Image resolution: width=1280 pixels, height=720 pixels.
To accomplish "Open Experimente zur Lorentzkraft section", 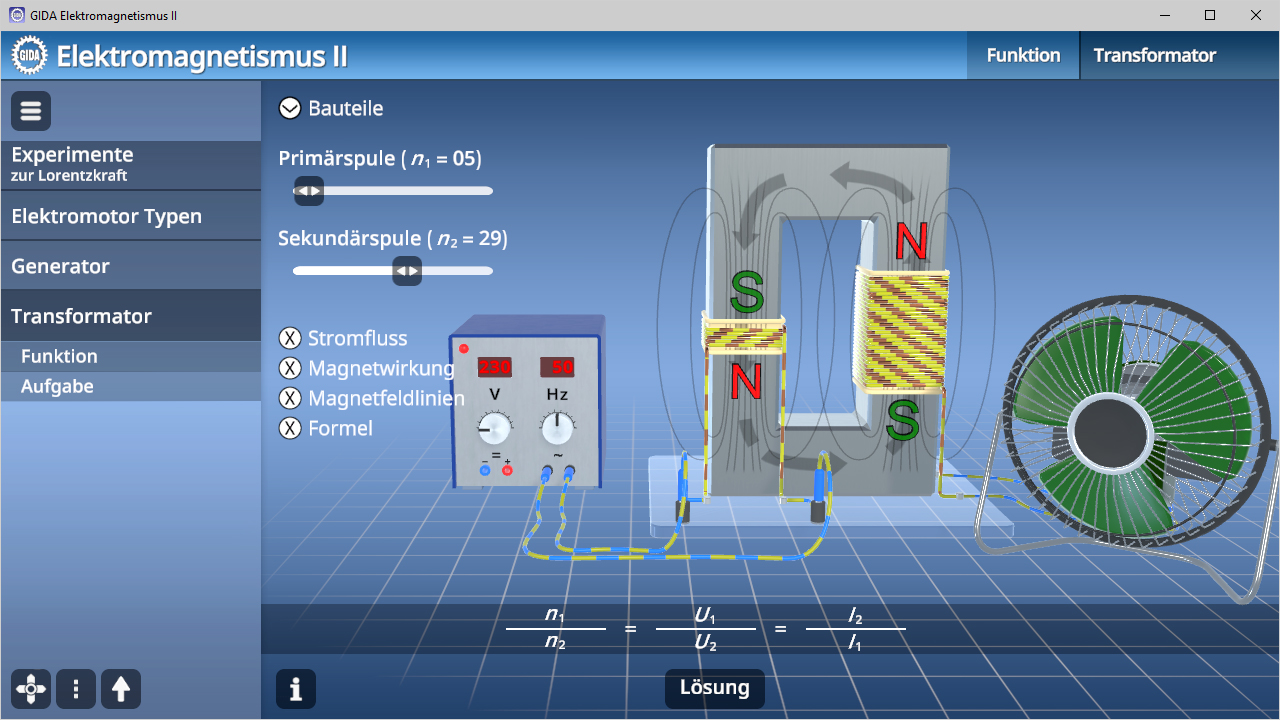I will click(x=131, y=164).
